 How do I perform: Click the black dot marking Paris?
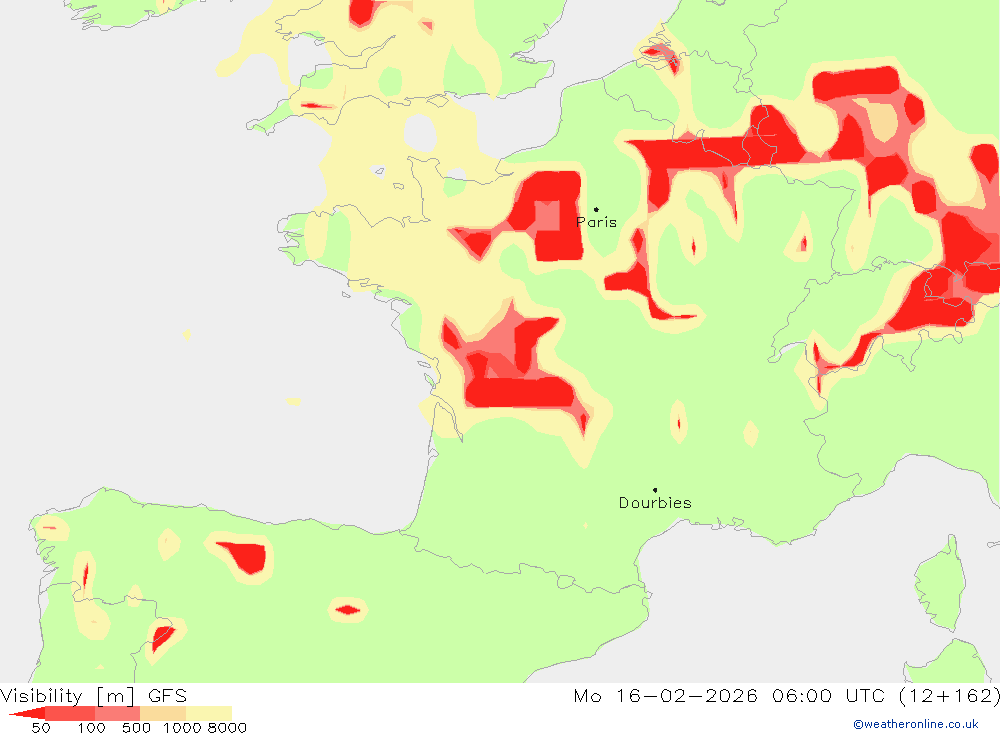pos(596,209)
